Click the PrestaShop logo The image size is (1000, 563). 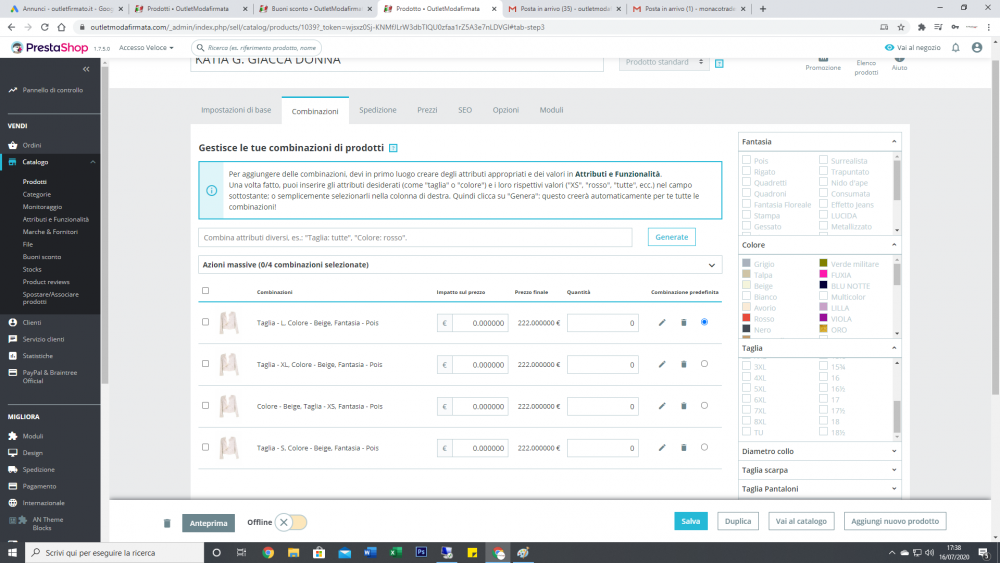point(50,48)
